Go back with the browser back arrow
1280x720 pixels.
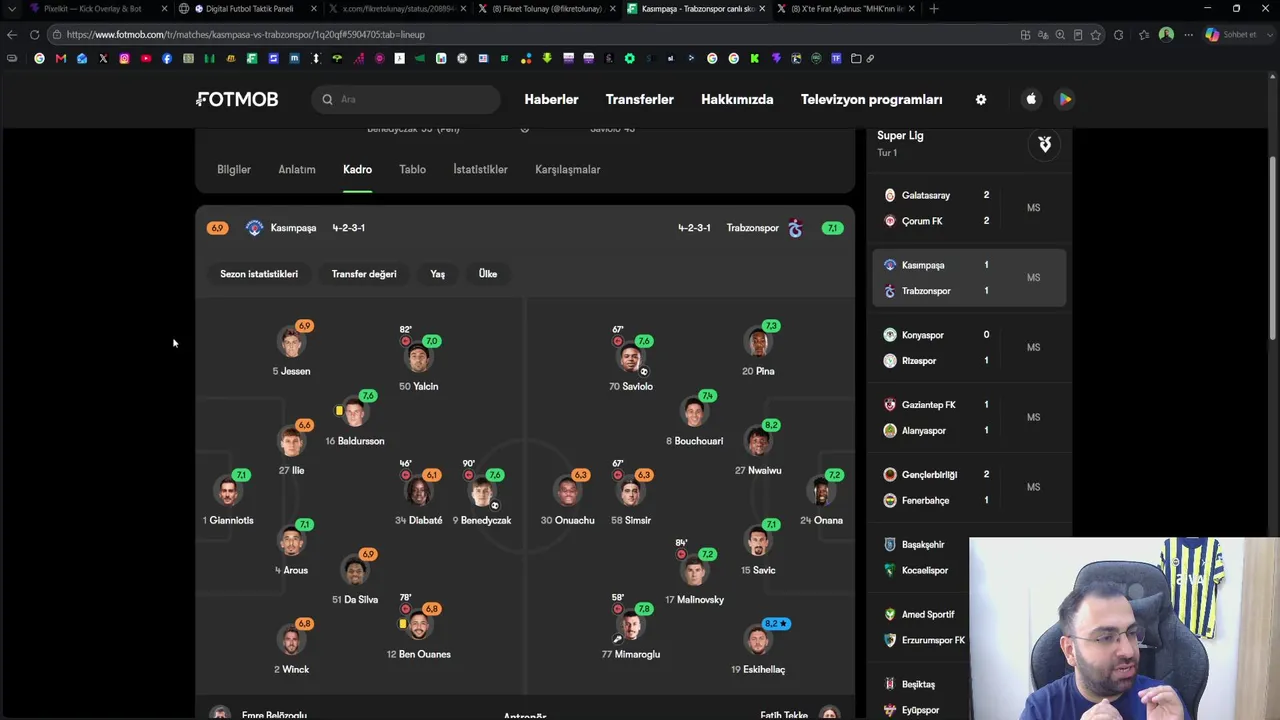pos(12,34)
